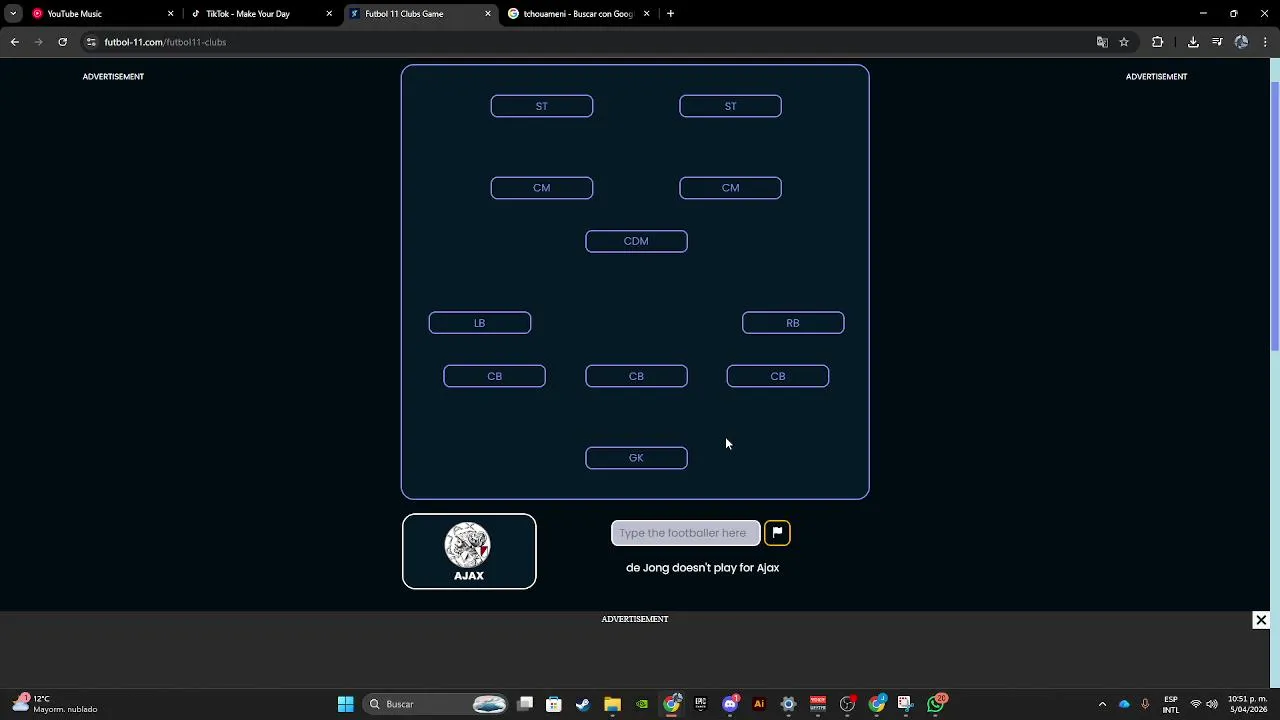Pick the left CB position slot
This screenshot has width=1280, height=720.
tap(495, 376)
